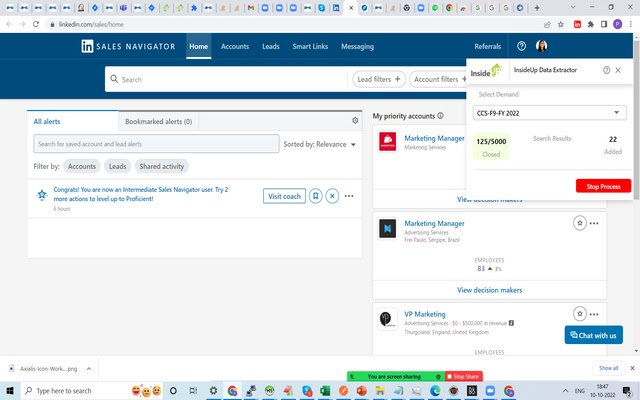Click the Stop Process button
Viewport: 640px width, 400px height.
point(603,186)
